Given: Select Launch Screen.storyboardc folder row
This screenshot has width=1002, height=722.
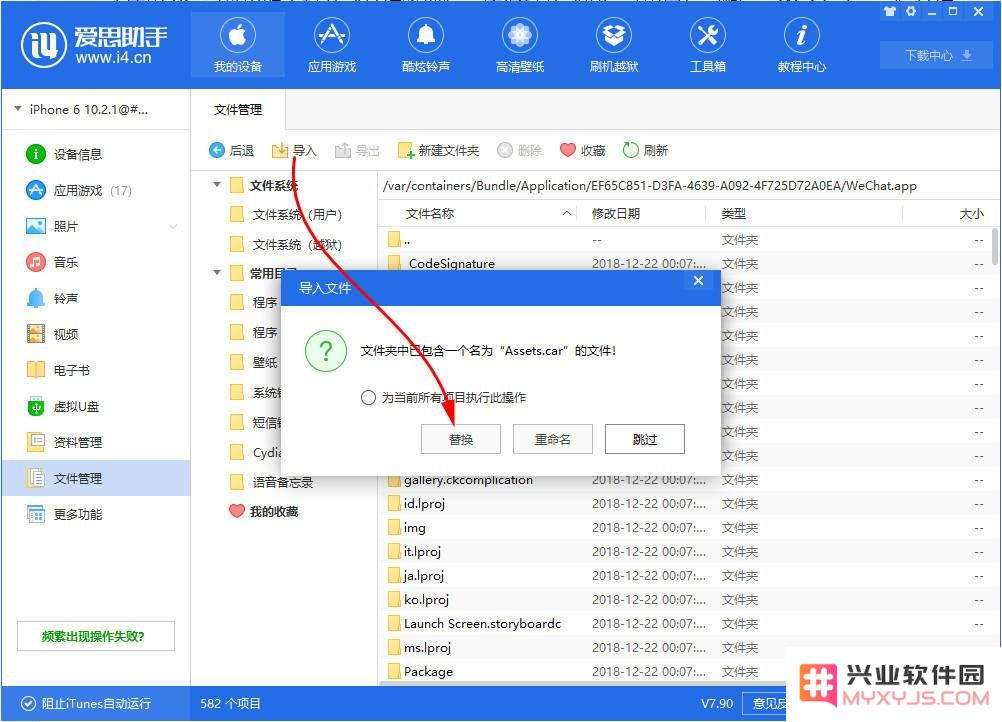Looking at the screenshot, I should (685, 624).
